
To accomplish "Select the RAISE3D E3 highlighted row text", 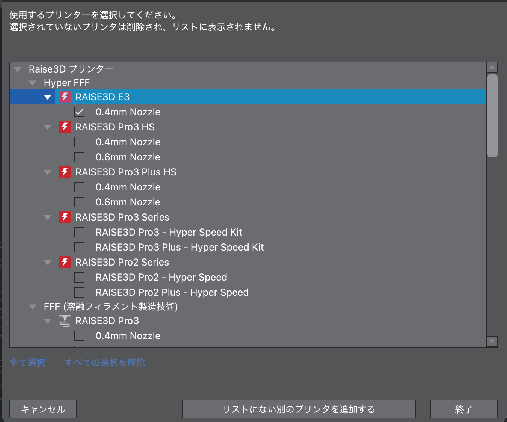I will tap(102, 97).
